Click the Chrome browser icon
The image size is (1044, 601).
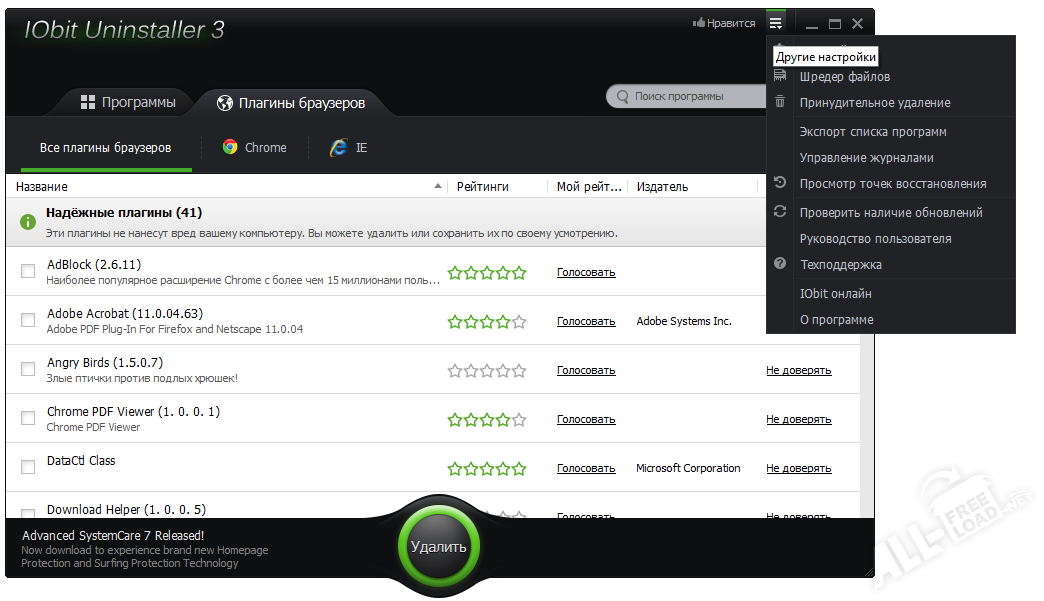[230, 147]
